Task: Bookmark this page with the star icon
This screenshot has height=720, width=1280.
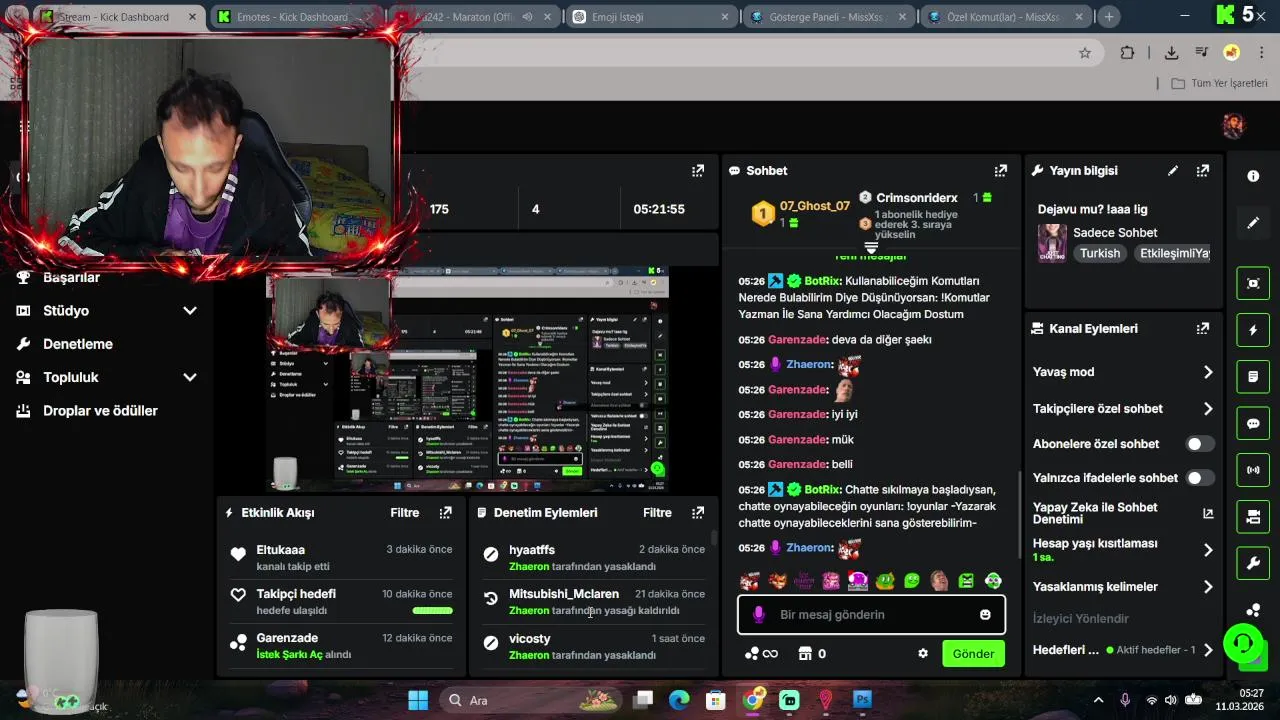Action: (x=1085, y=53)
